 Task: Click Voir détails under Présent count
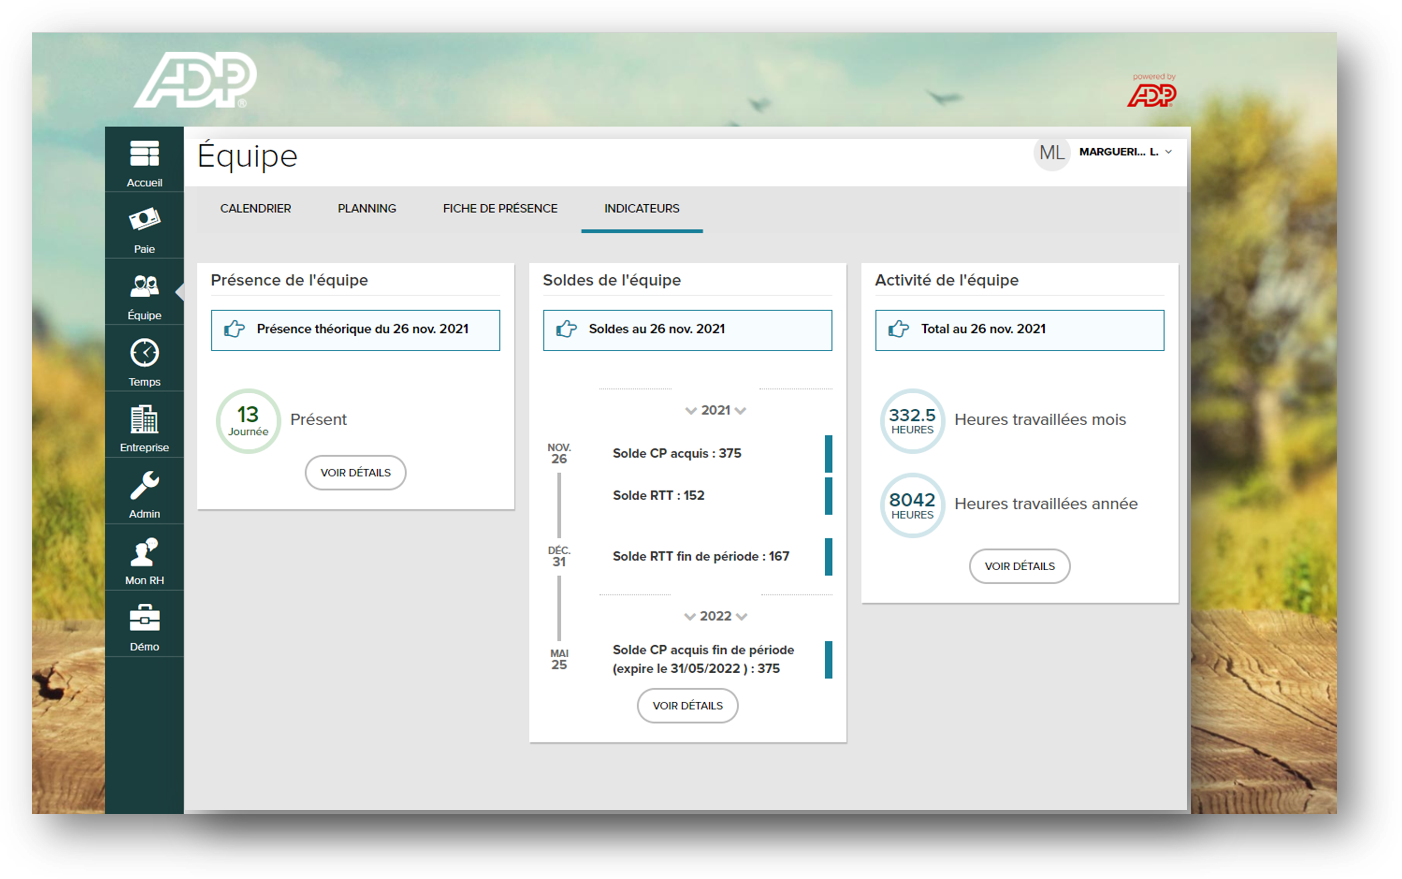coord(355,472)
